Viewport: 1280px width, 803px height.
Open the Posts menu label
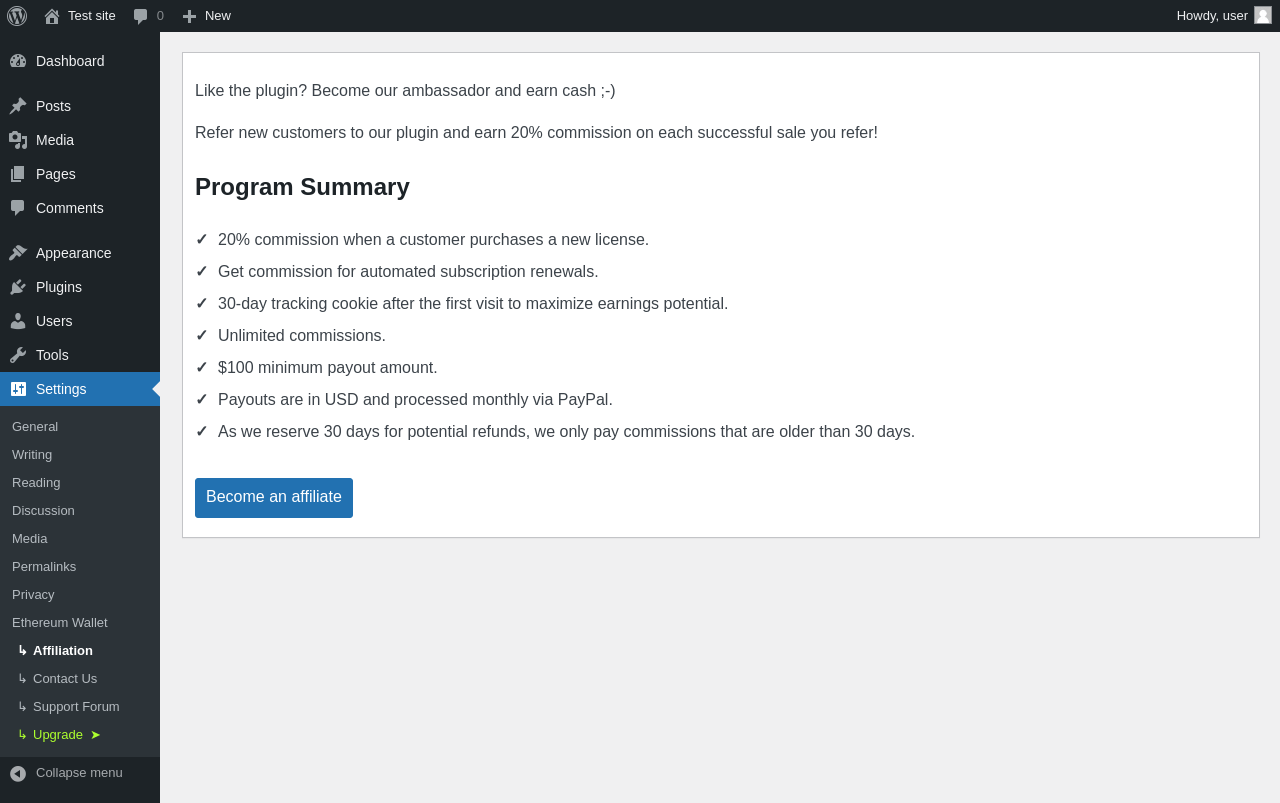pyautogui.click(x=53, y=106)
